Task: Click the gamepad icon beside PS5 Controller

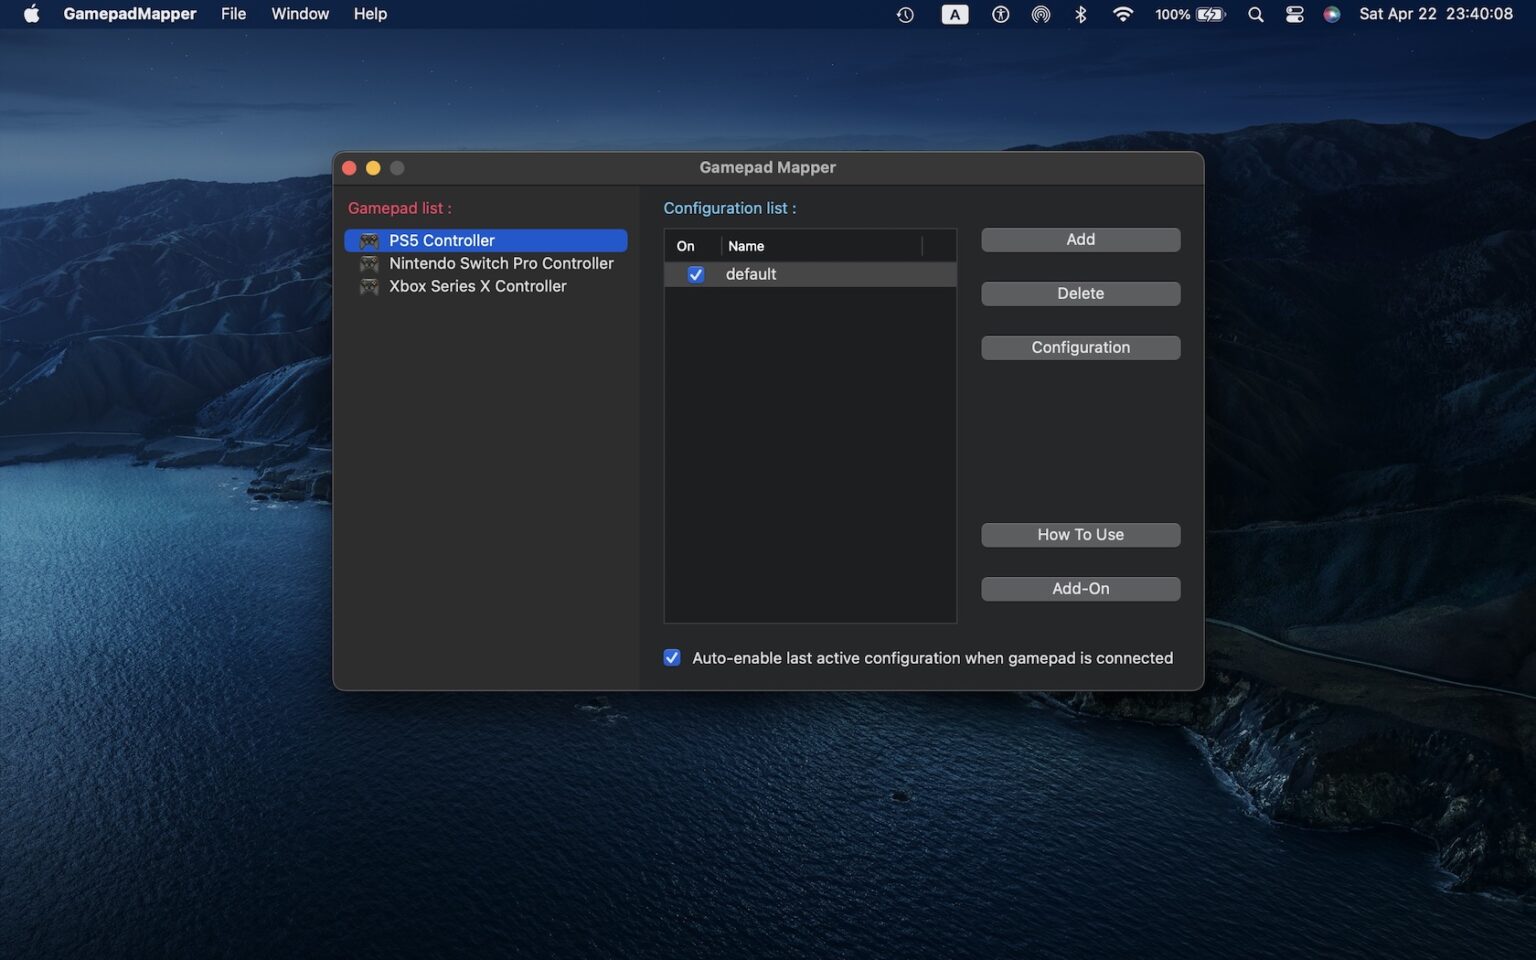Action: (369, 240)
